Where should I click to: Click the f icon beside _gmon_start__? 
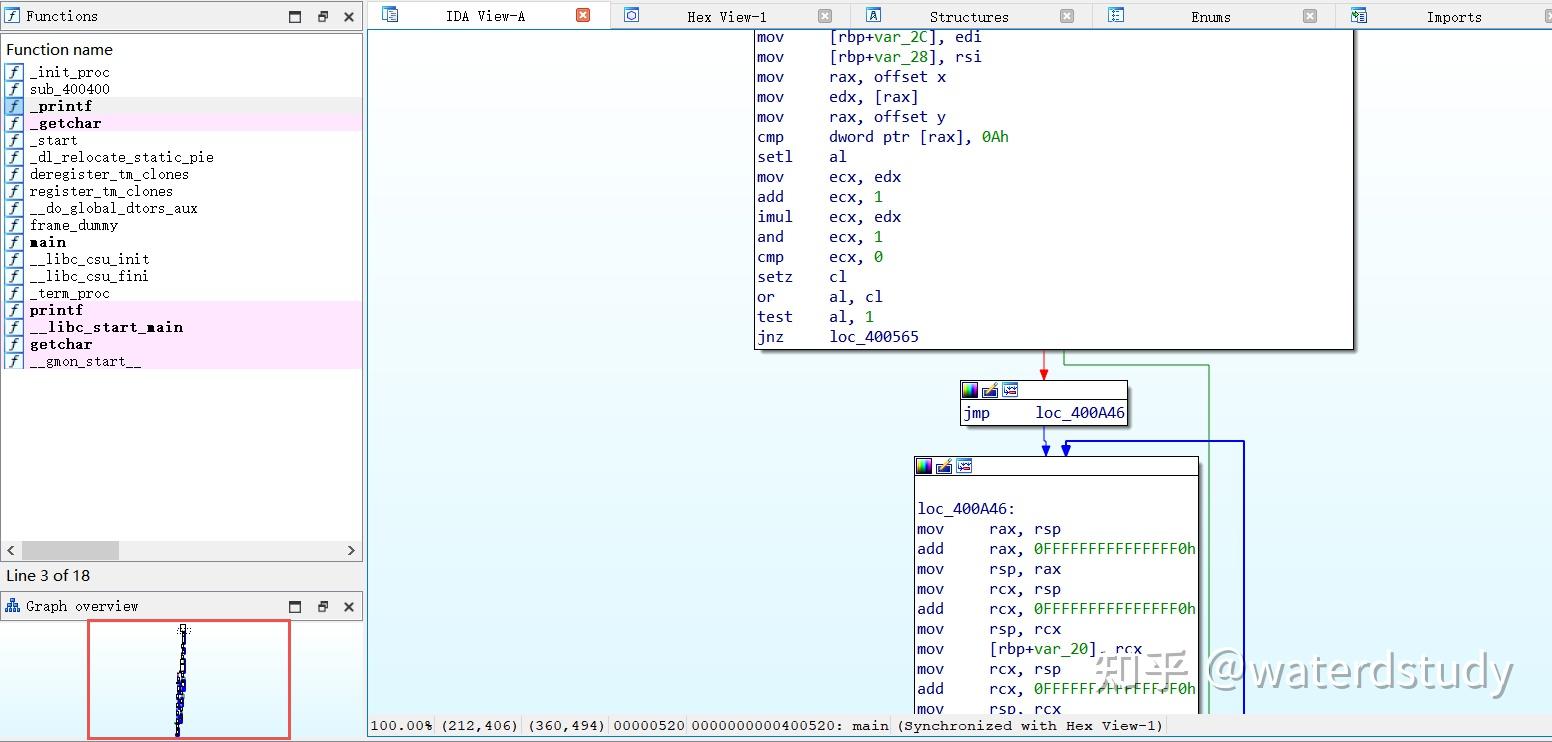tap(13, 361)
